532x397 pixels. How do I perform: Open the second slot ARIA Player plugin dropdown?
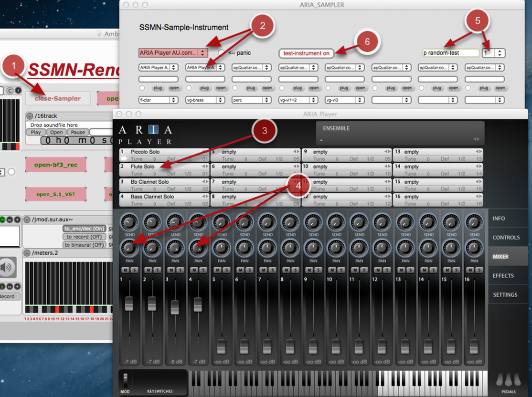[x=205, y=68]
